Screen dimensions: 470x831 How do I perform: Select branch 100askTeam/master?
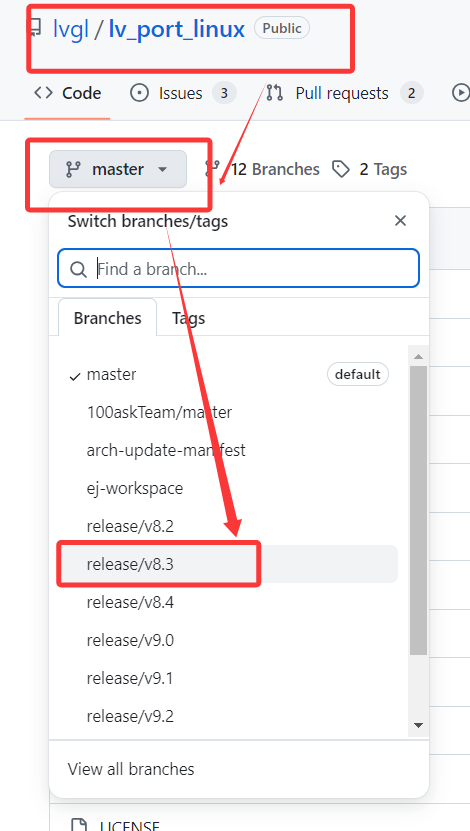[228, 412]
